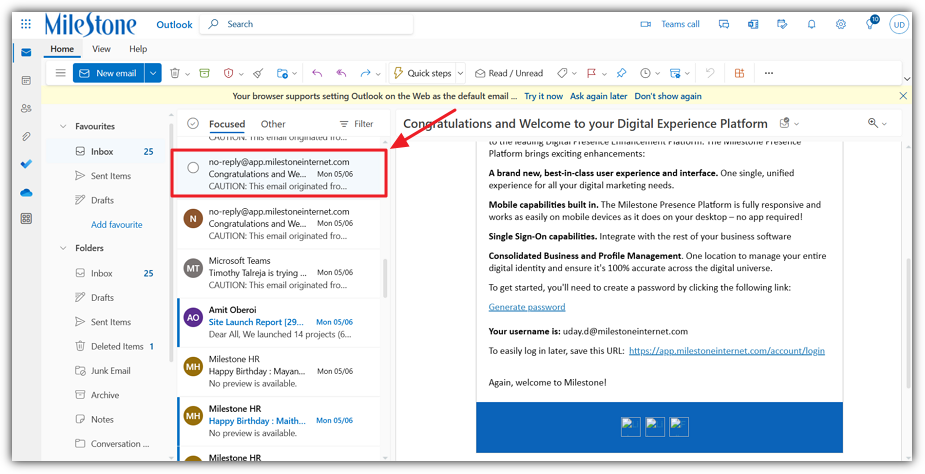
Task: Open the app launcher grid
Action: point(26,24)
